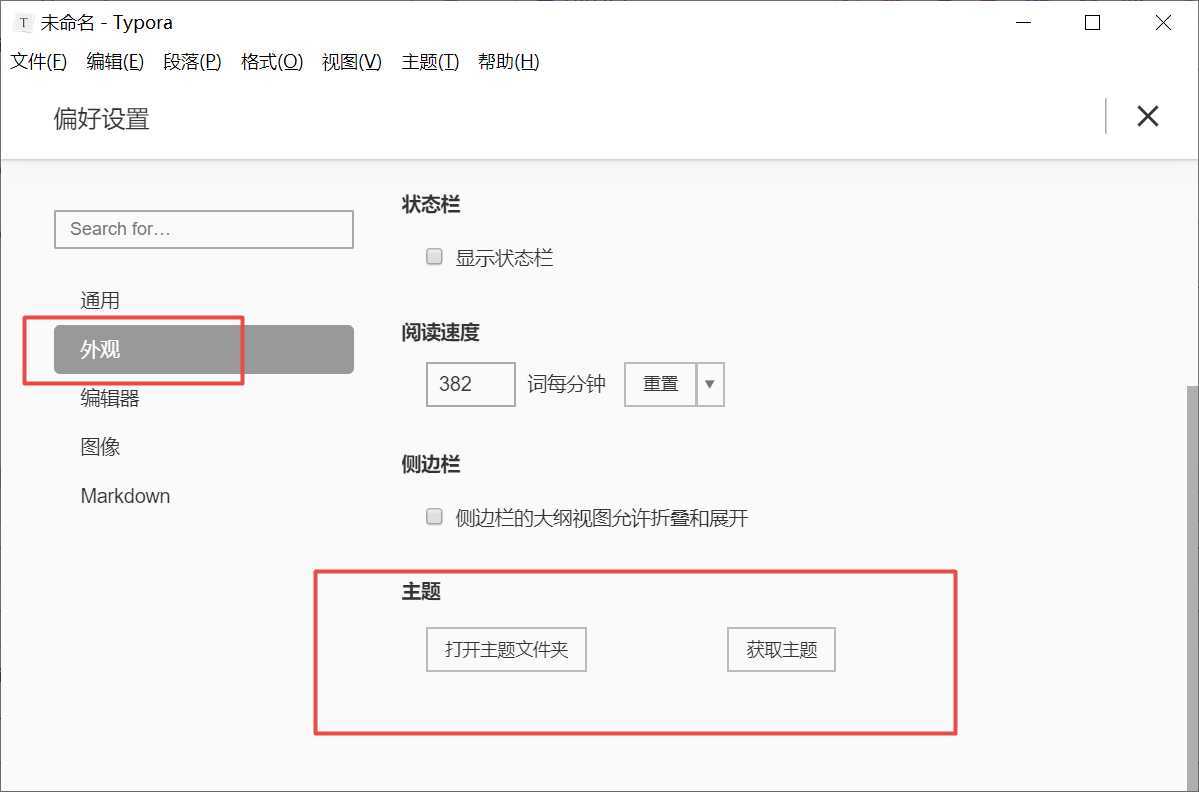Click the 打开主题文件夹 button
The width and height of the screenshot is (1199, 792).
[x=506, y=650]
